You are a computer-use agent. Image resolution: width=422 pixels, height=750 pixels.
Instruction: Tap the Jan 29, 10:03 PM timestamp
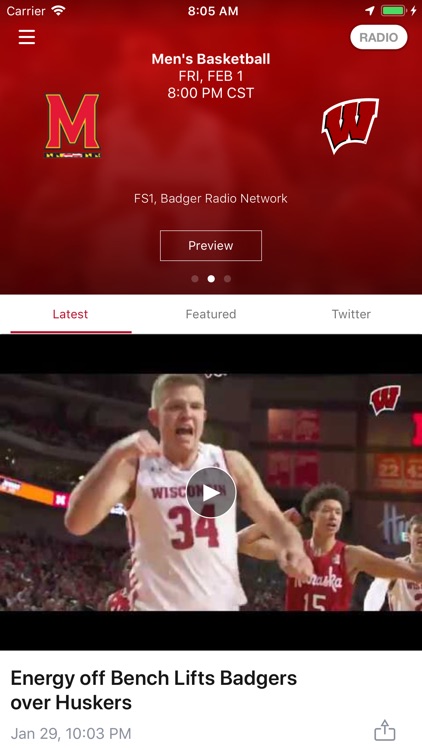click(x=71, y=733)
